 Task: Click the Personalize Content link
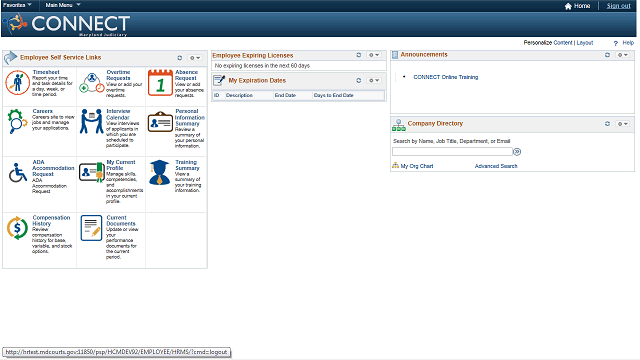563,43
